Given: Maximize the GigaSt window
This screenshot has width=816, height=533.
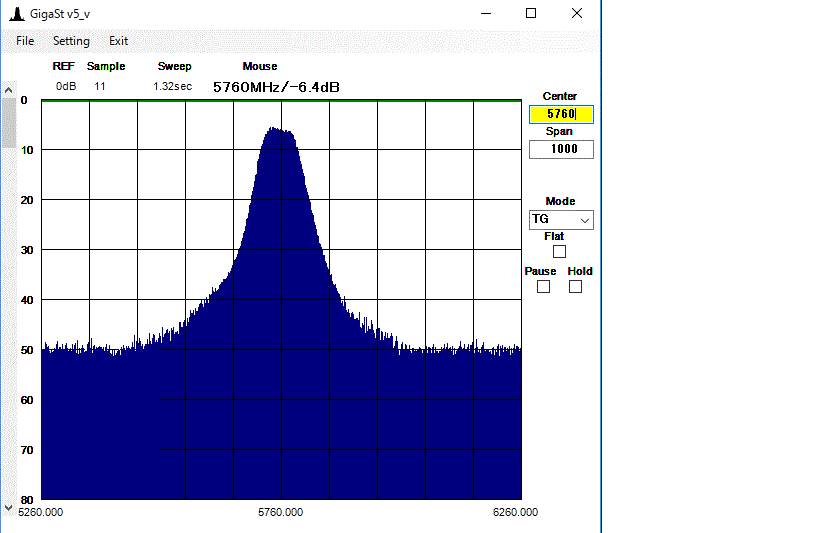Looking at the screenshot, I should coord(530,14).
